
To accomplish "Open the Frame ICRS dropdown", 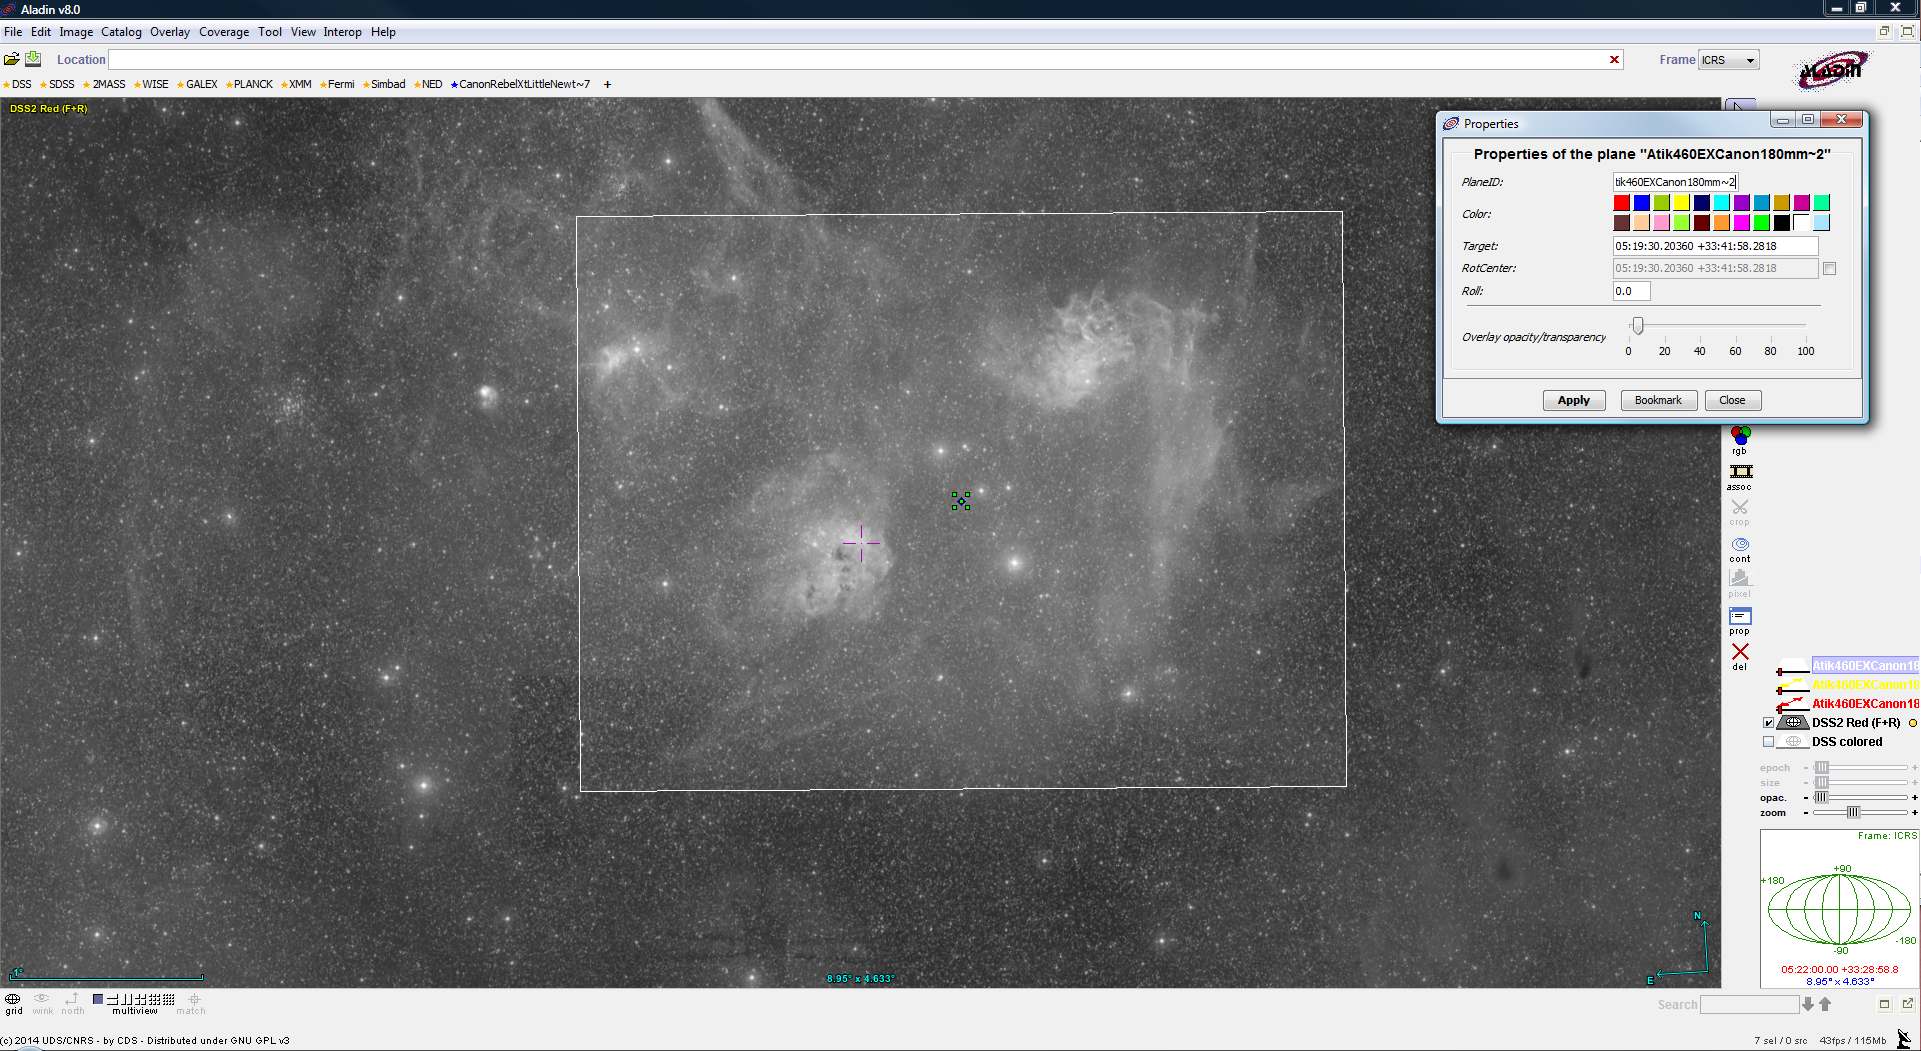I will pos(1728,60).
